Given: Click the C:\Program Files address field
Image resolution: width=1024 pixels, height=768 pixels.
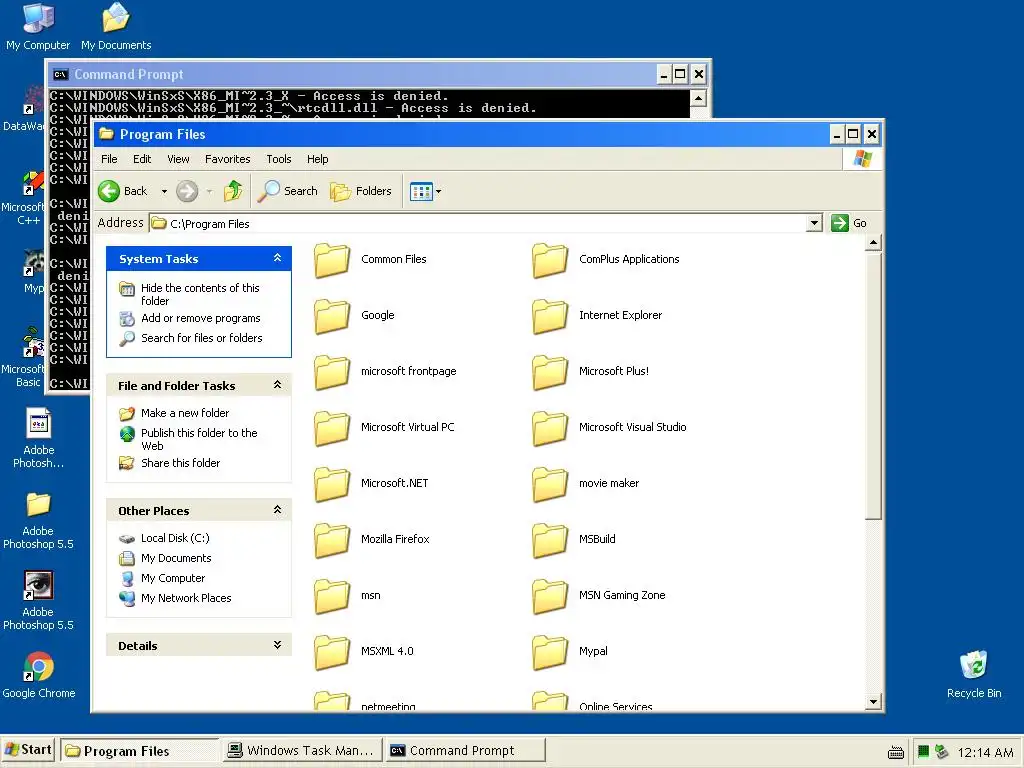Looking at the screenshot, I should pyautogui.click(x=479, y=223).
